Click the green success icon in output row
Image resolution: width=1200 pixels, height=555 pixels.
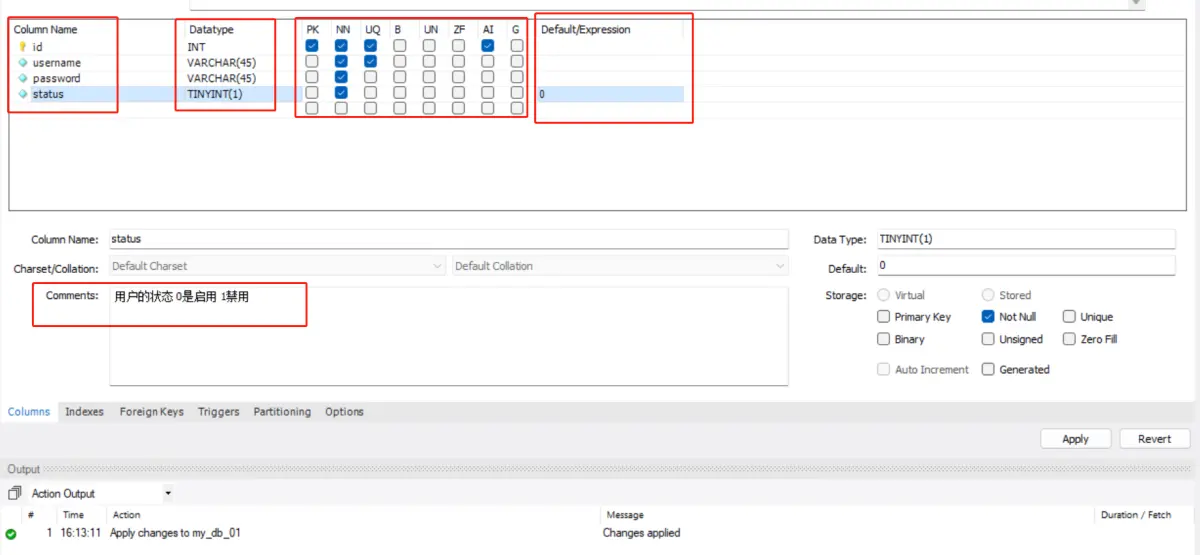click(x=11, y=534)
